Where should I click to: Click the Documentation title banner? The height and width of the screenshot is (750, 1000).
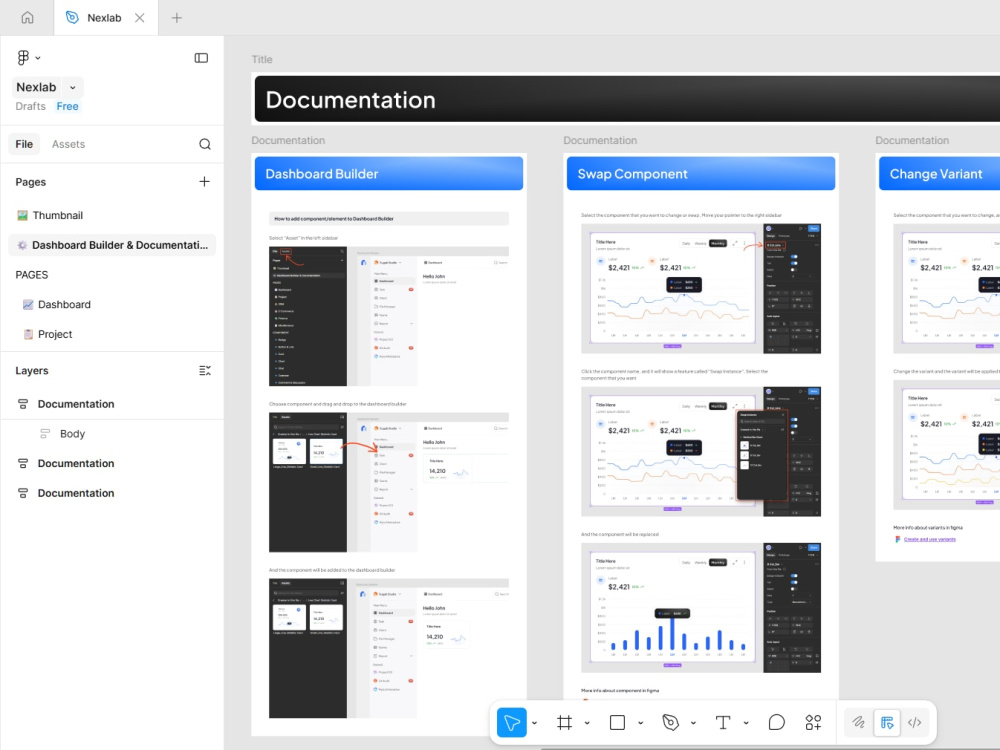point(627,99)
